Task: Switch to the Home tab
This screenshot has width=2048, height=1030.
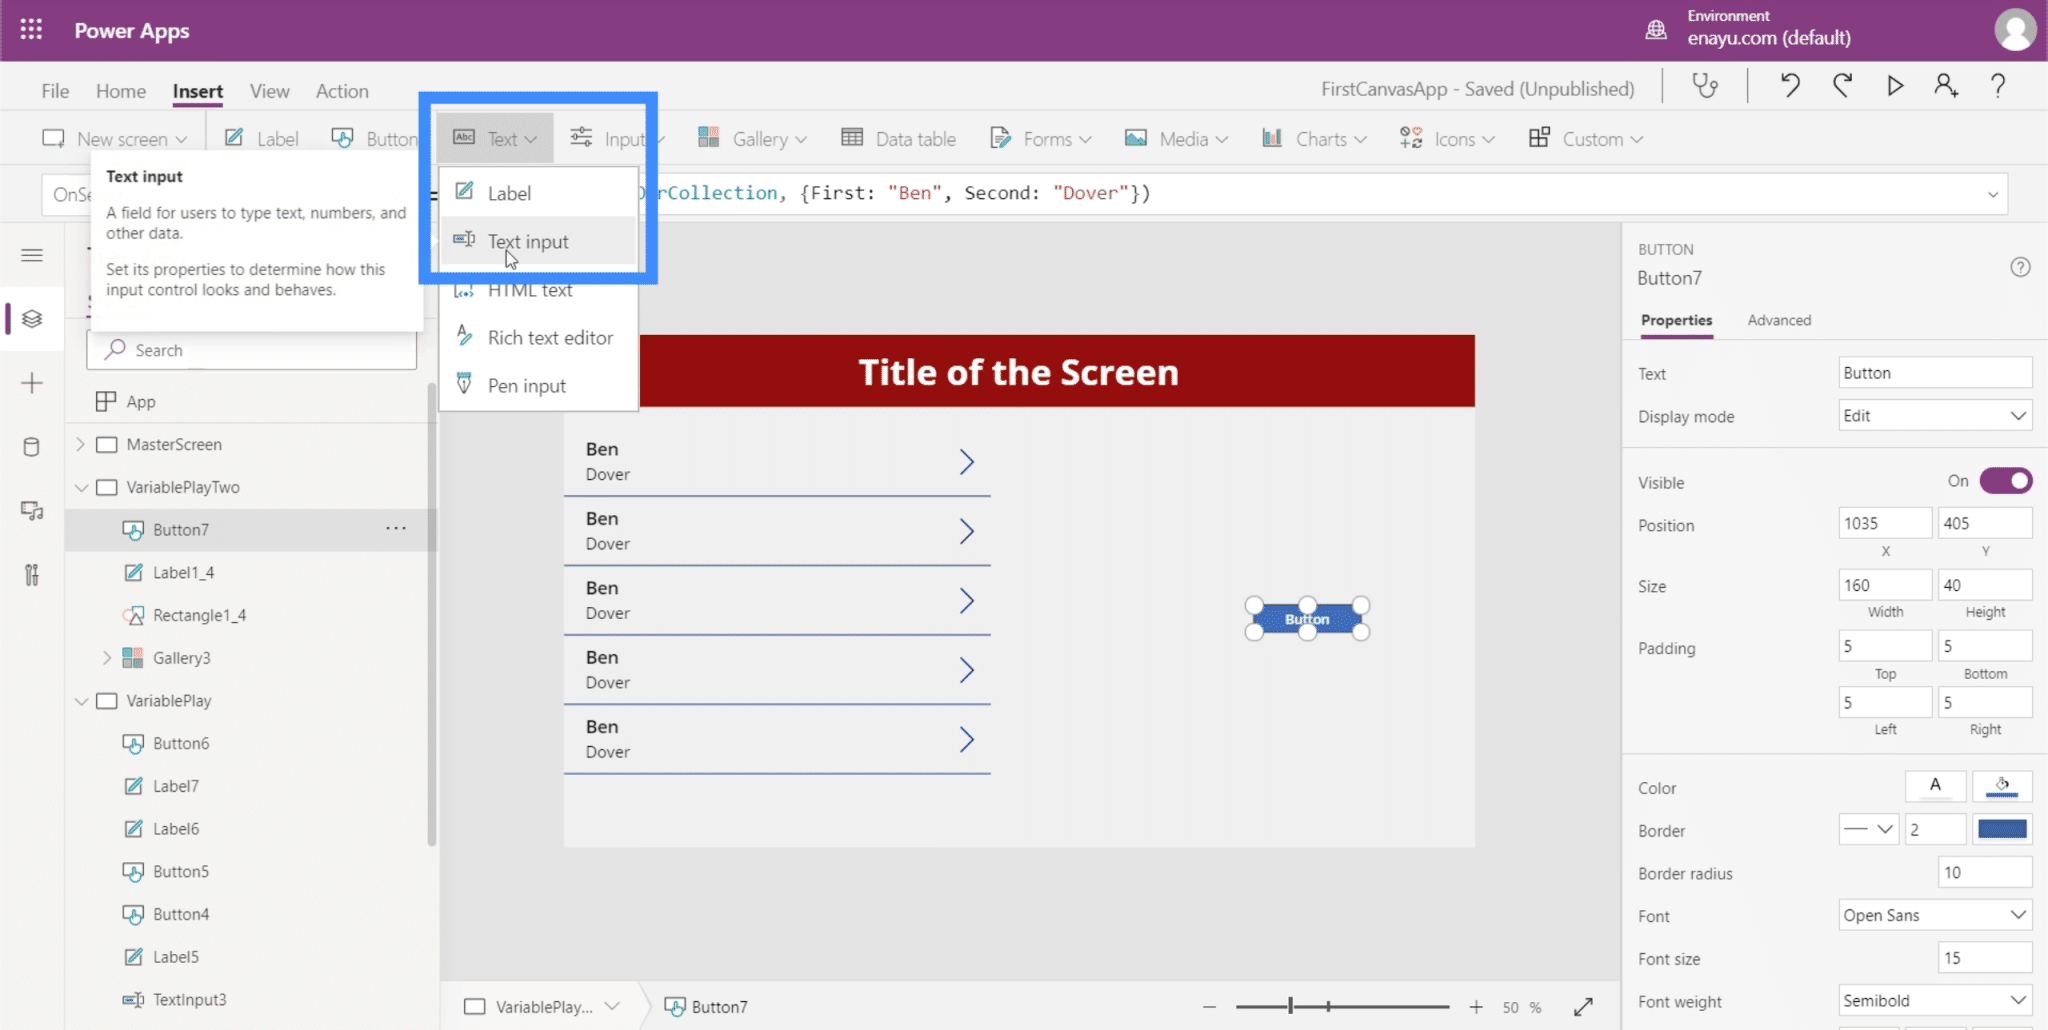Action: [121, 91]
